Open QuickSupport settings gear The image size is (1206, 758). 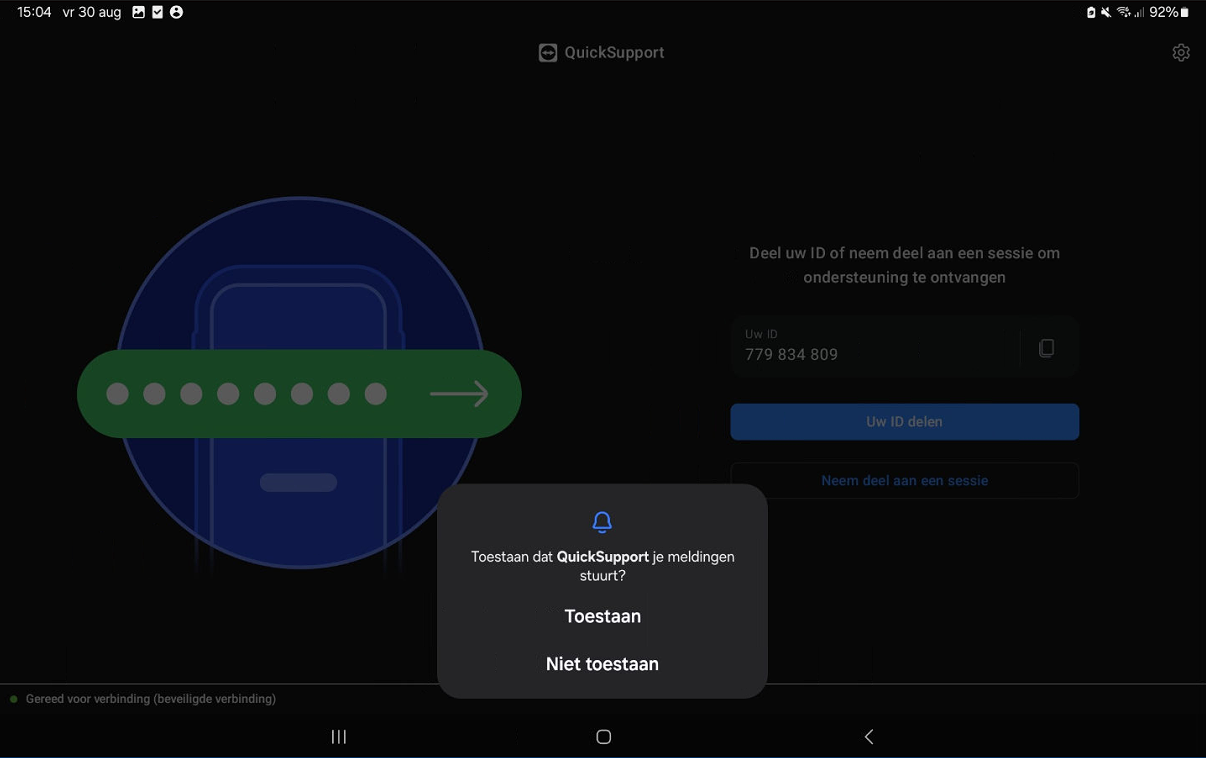click(1181, 53)
